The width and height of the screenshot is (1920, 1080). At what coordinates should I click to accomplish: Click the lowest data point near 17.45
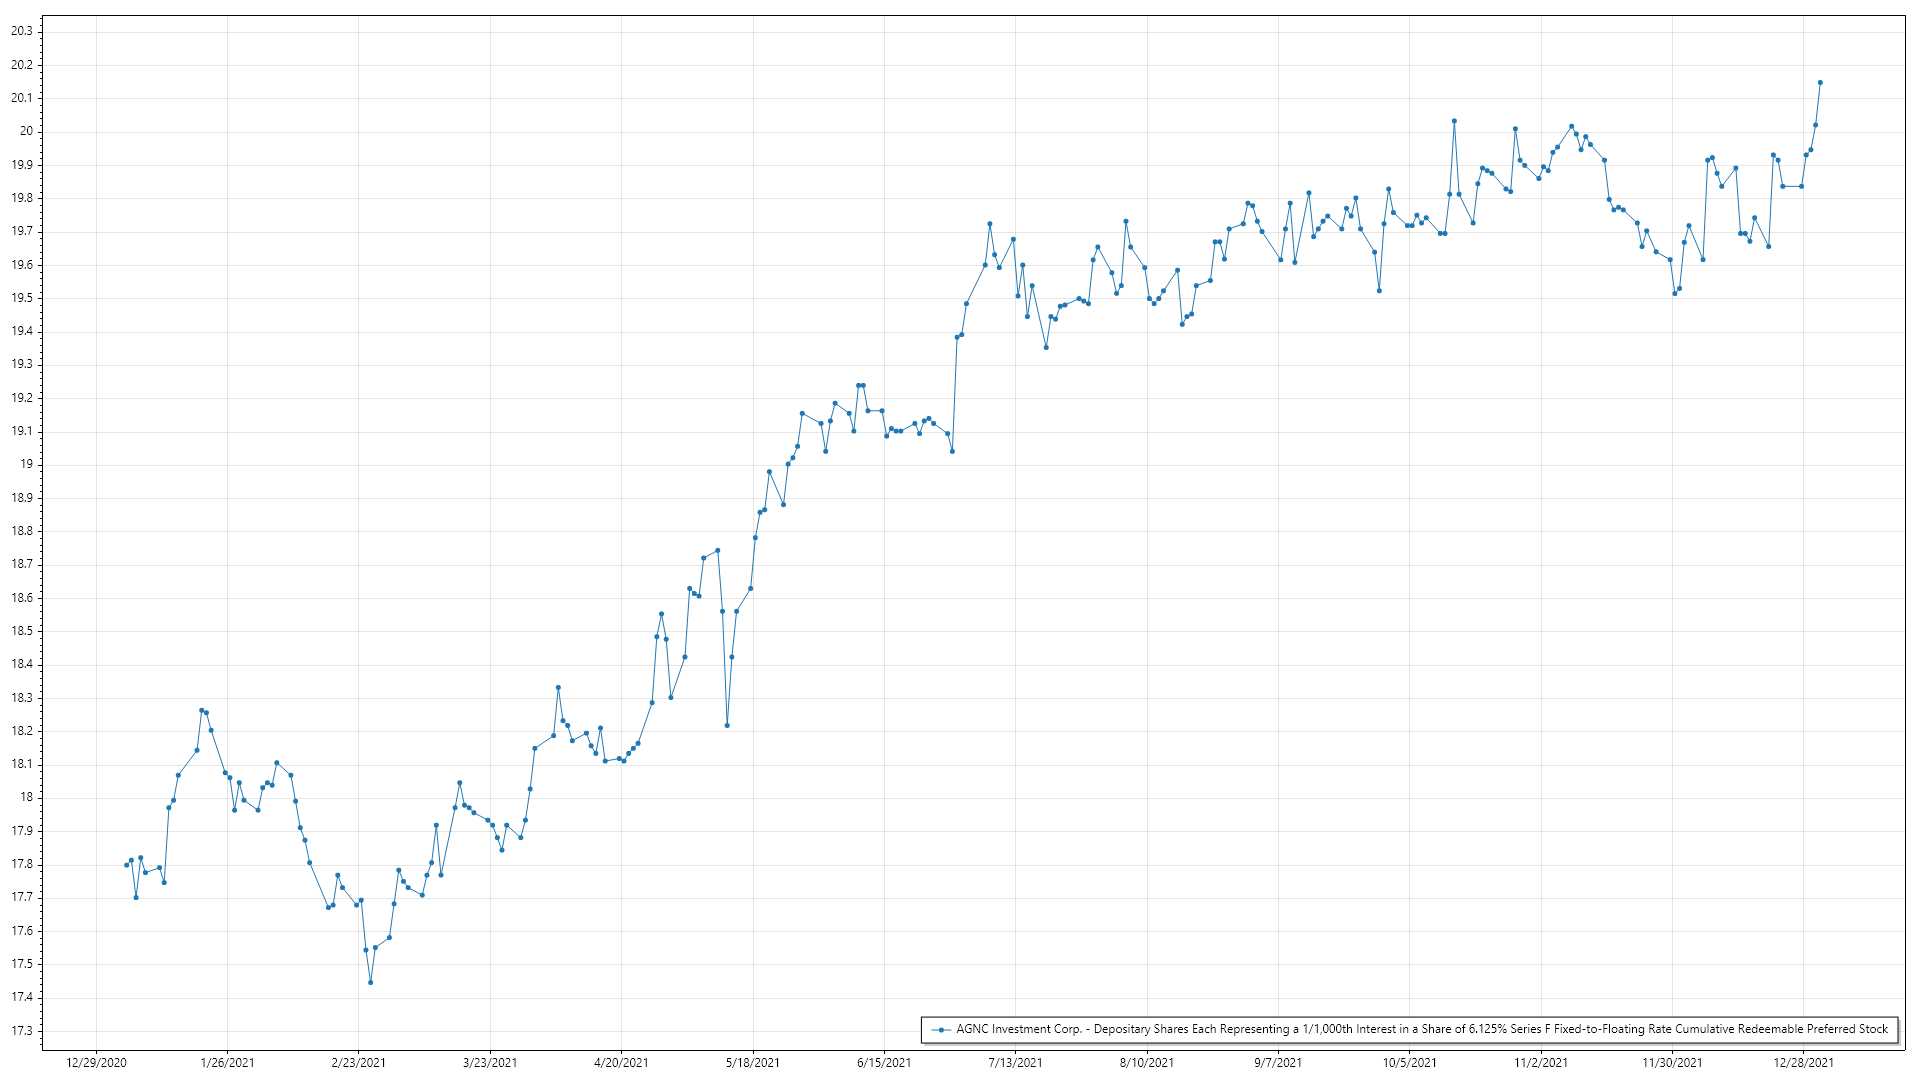[x=370, y=983]
